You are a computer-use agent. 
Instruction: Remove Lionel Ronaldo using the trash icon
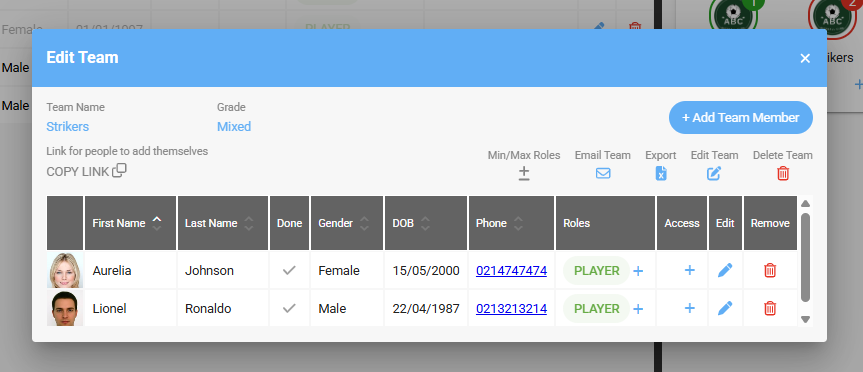pyautogui.click(x=770, y=308)
